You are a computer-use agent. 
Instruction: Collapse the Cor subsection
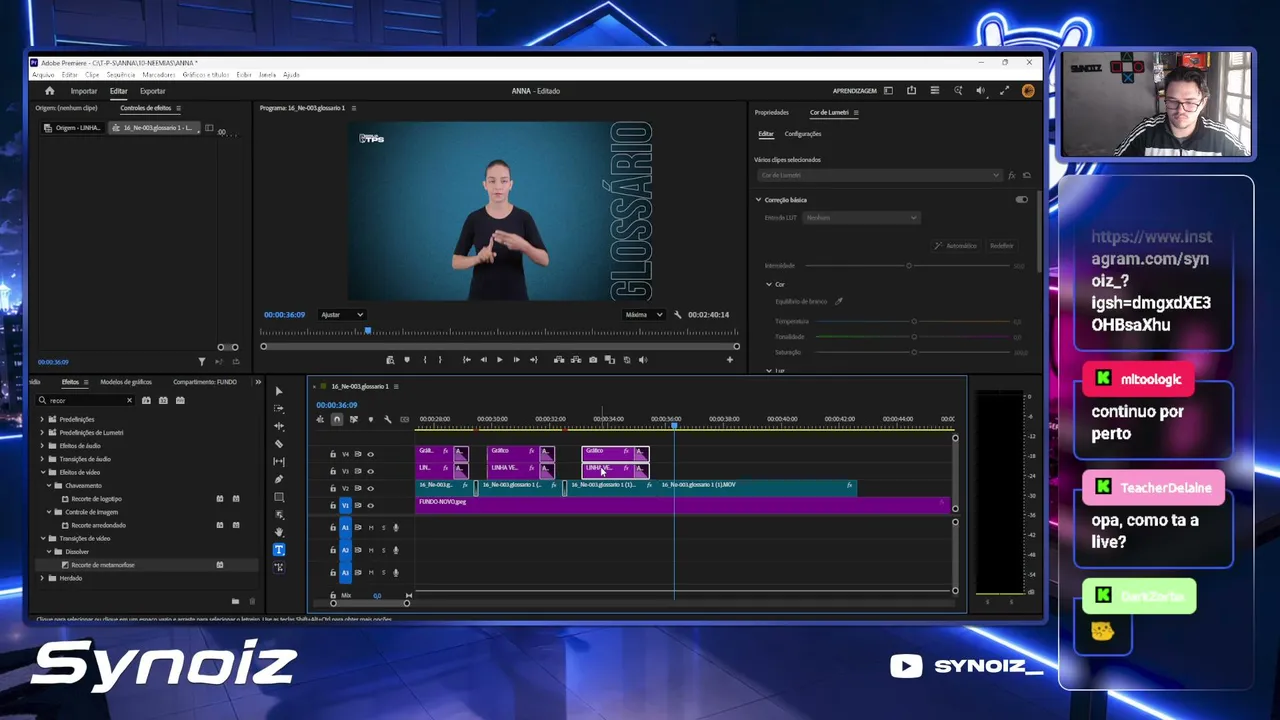[768, 284]
